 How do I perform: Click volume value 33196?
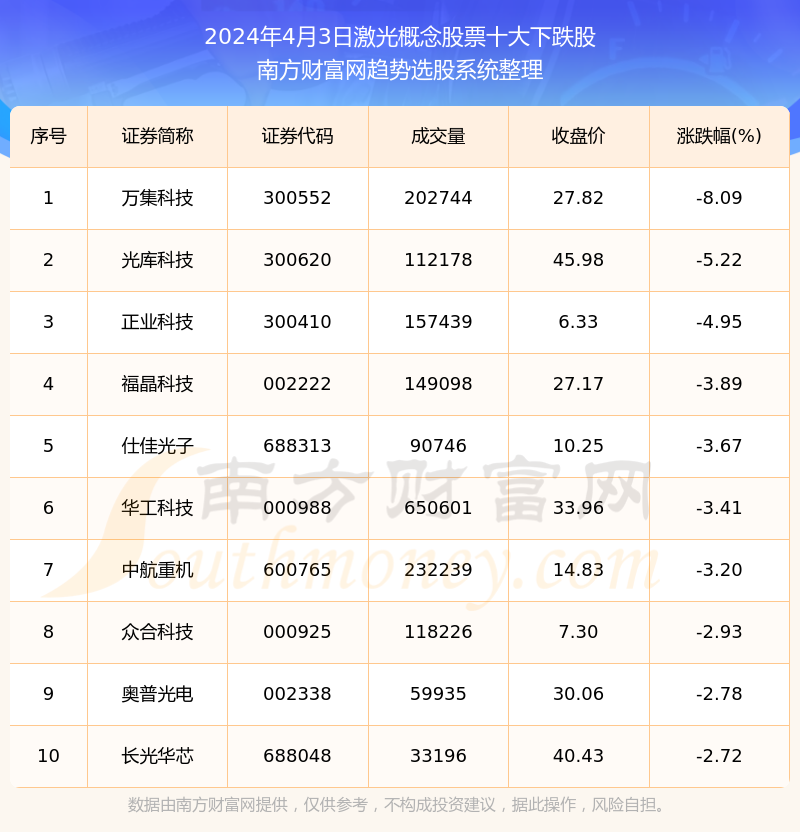438,756
